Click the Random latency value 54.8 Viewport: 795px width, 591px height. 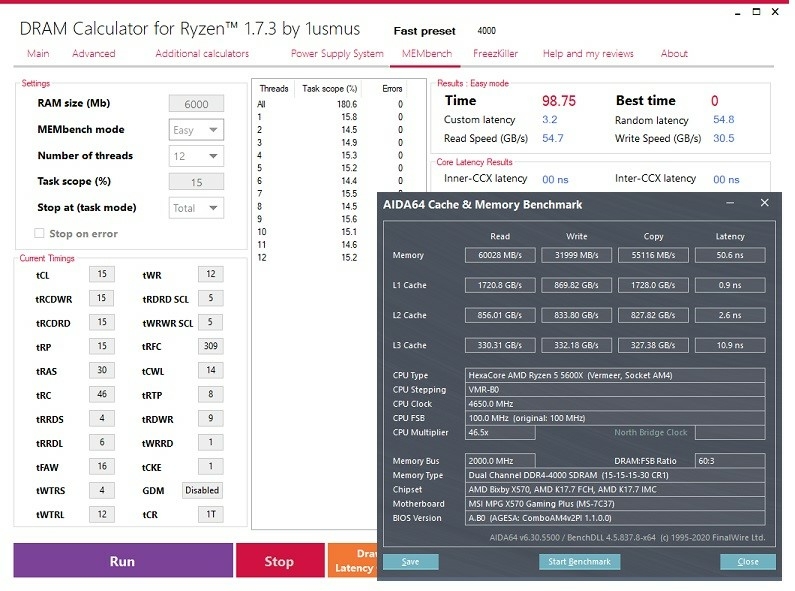[724, 120]
